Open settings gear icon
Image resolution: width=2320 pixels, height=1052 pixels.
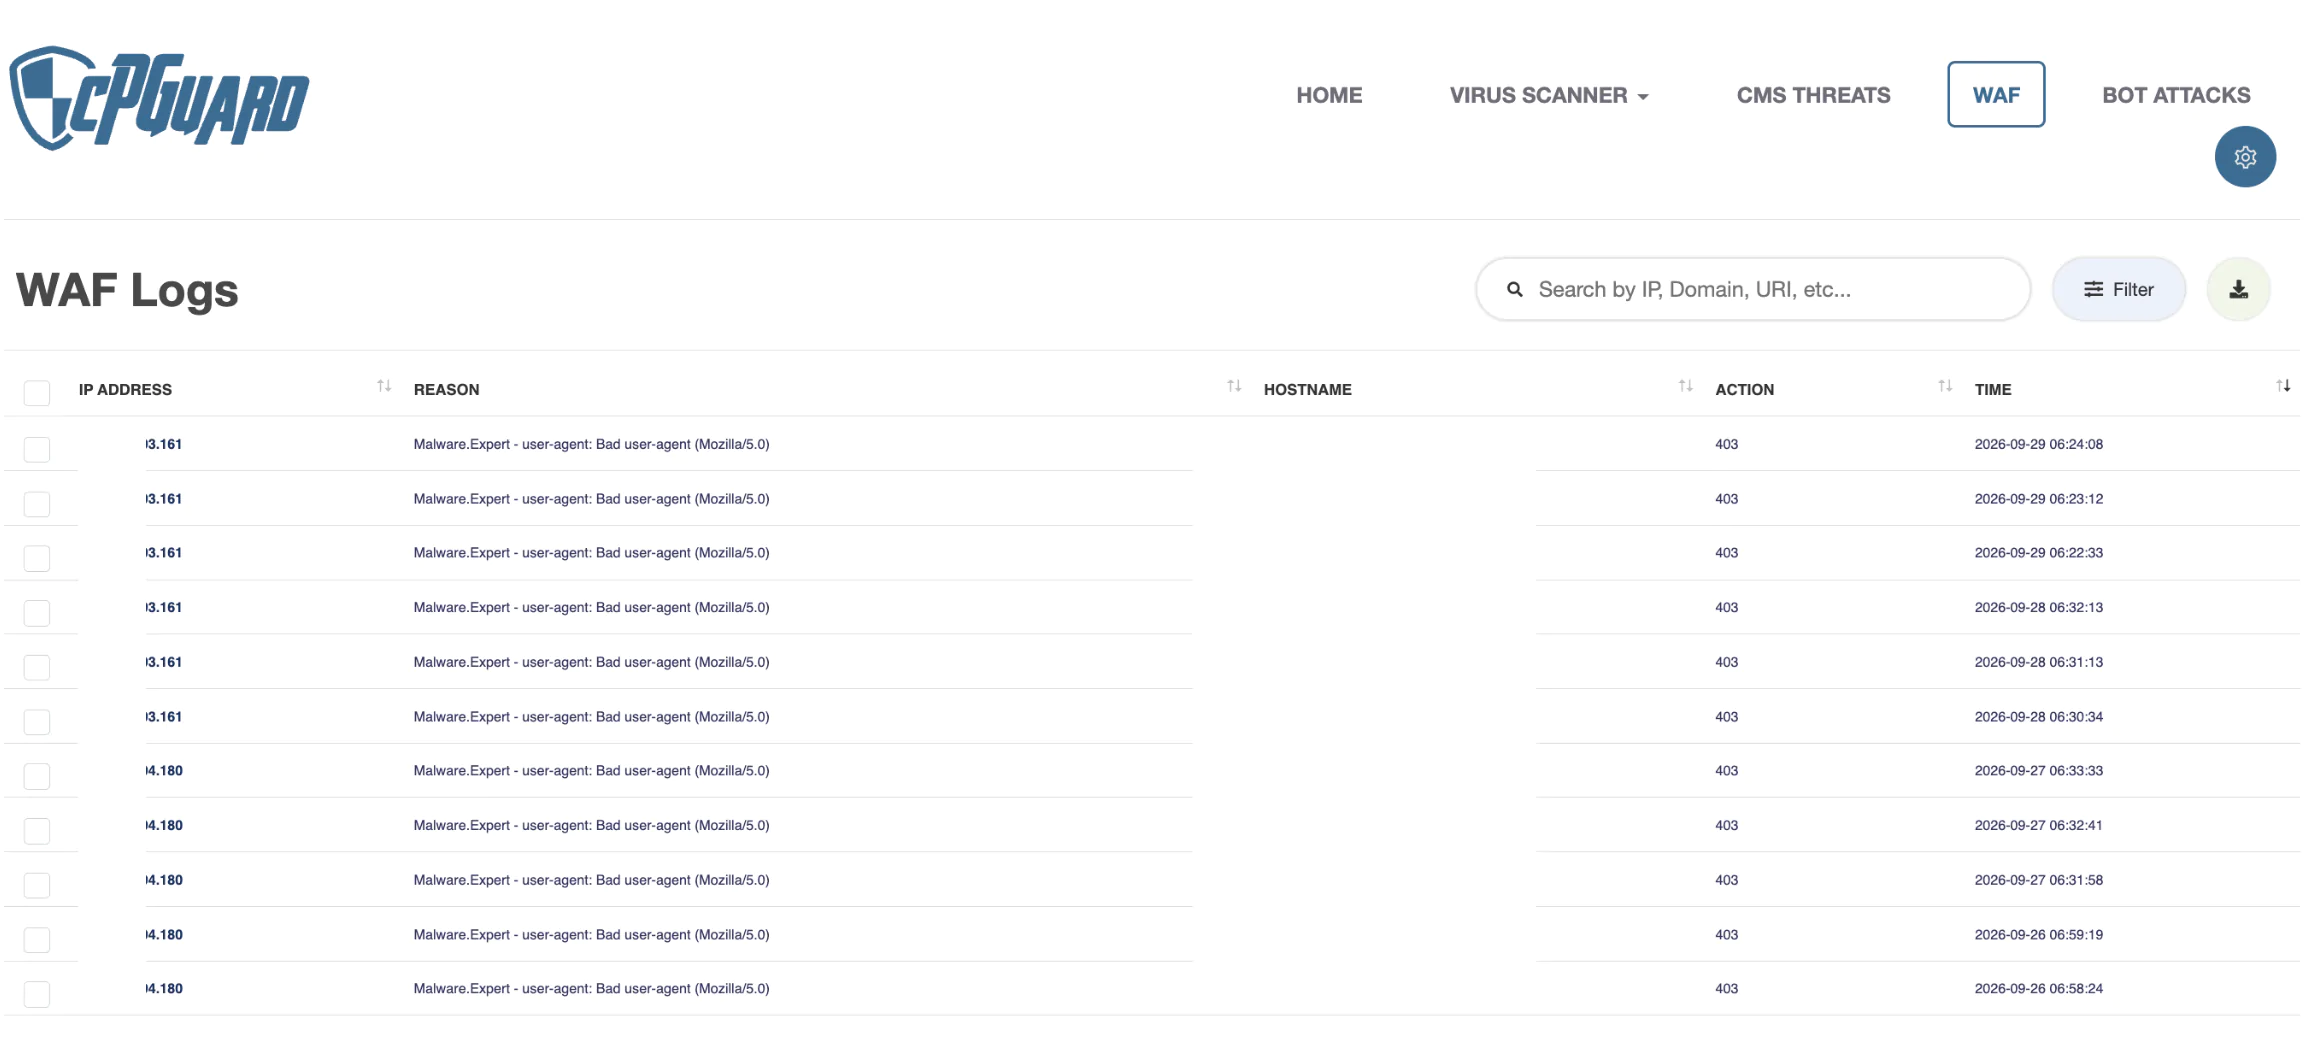pyautogui.click(x=2245, y=157)
